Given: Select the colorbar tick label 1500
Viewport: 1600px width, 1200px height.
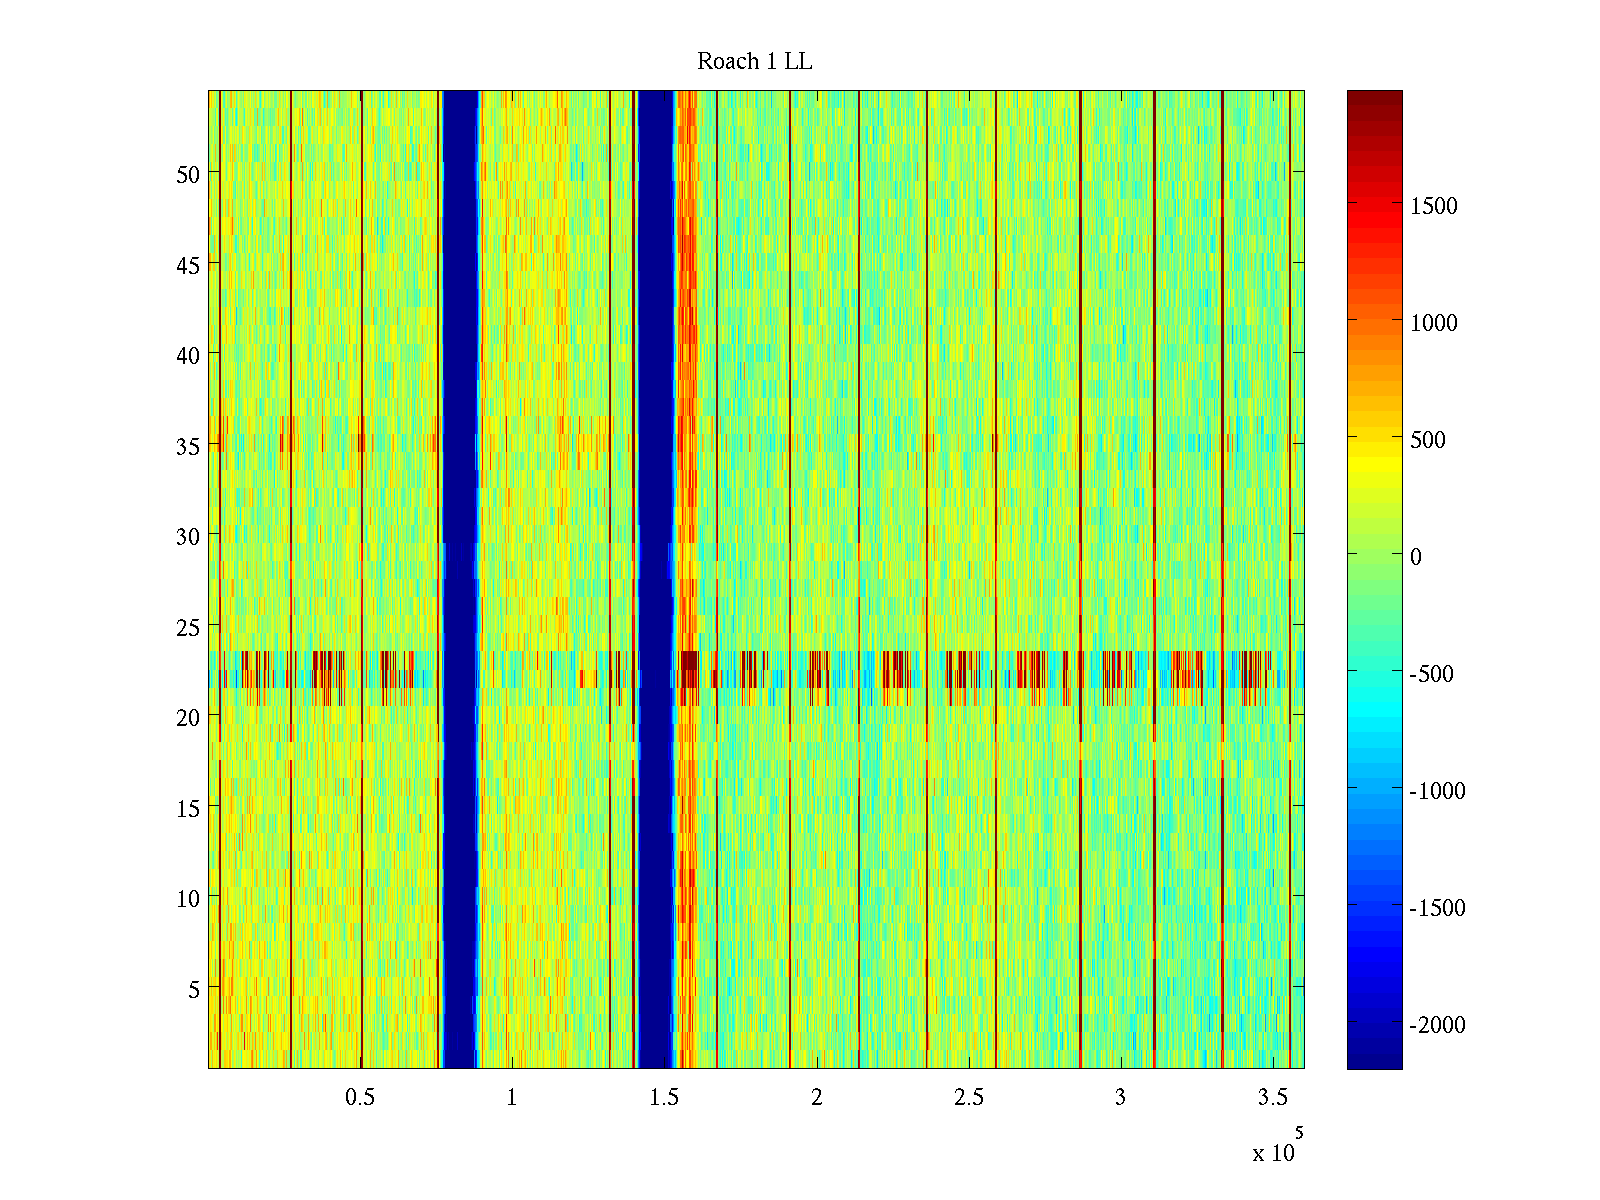Looking at the screenshot, I should tap(1433, 206).
